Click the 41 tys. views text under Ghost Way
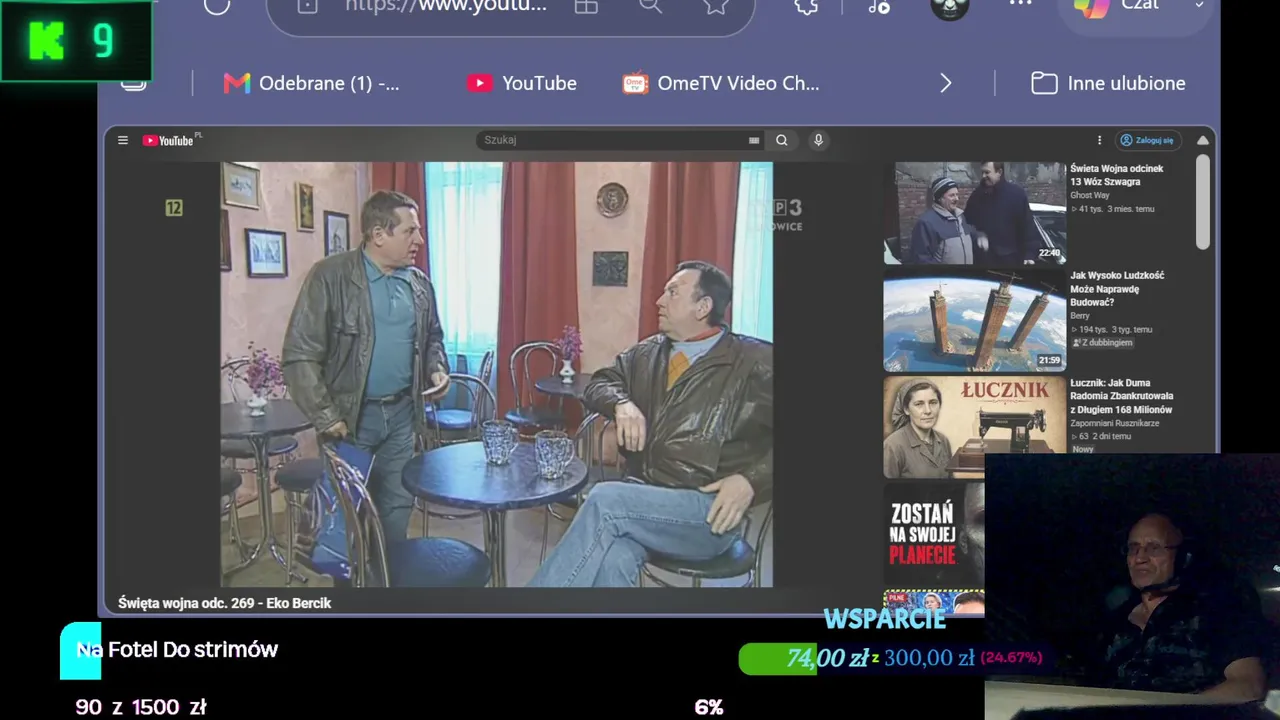 tap(1089, 209)
